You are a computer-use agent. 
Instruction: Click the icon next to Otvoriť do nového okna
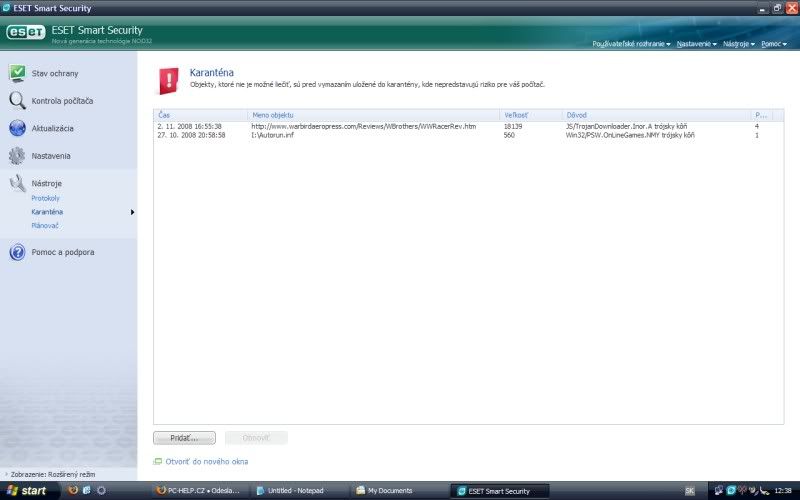[158, 461]
